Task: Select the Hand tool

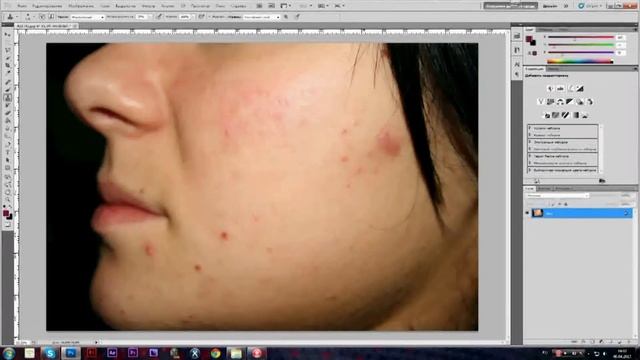Action: [7, 192]
